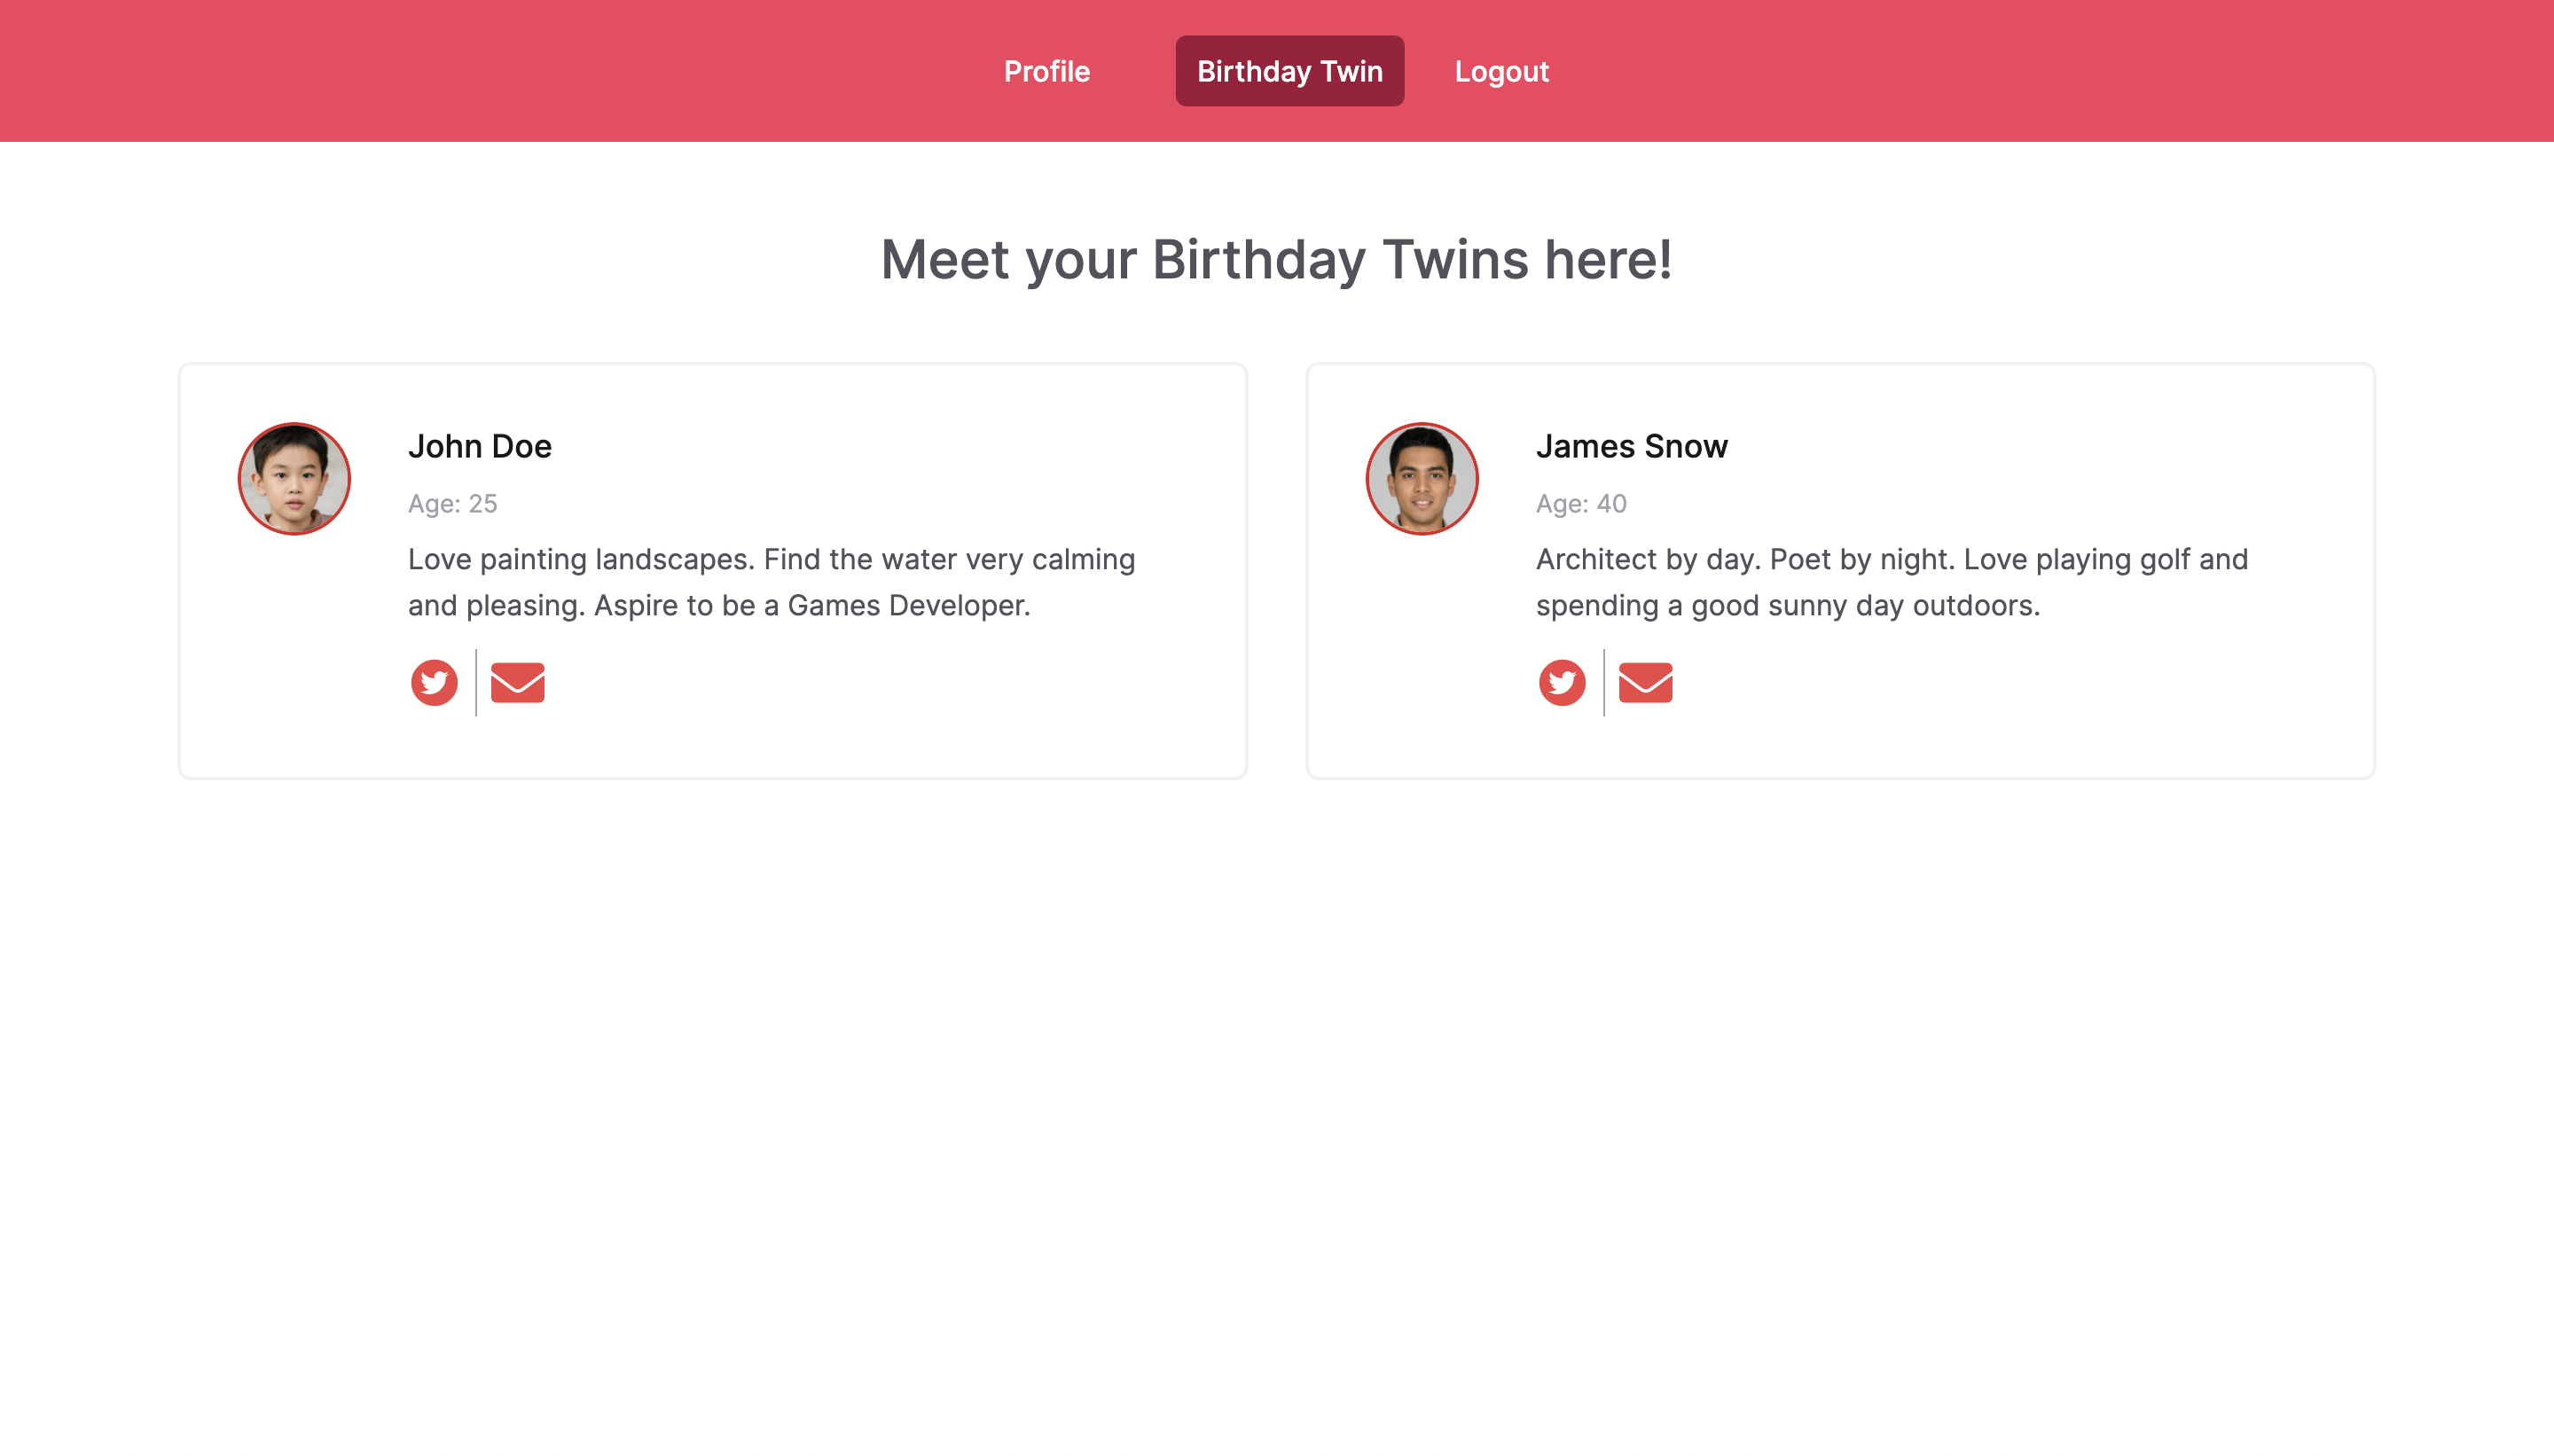The width and height of the screenshot is (2554, 1456).
Task: Click the Logout link
Action: pos(1501,71)
